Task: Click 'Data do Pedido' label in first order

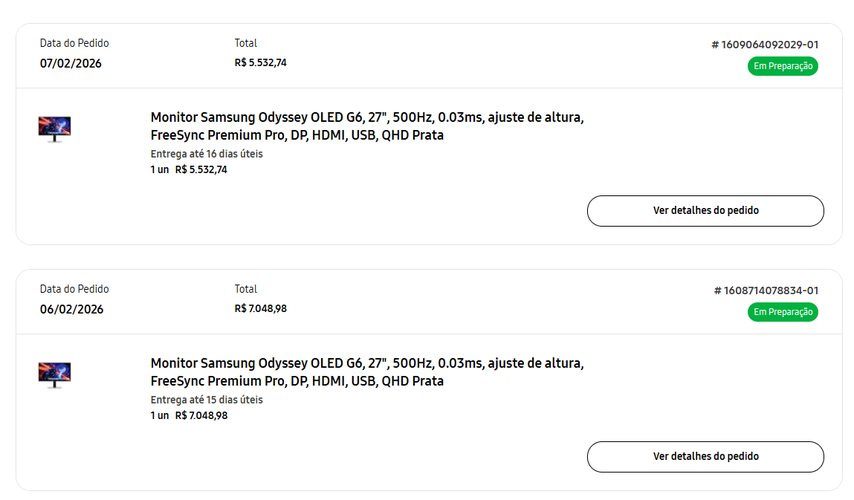Action: point(74,43)
